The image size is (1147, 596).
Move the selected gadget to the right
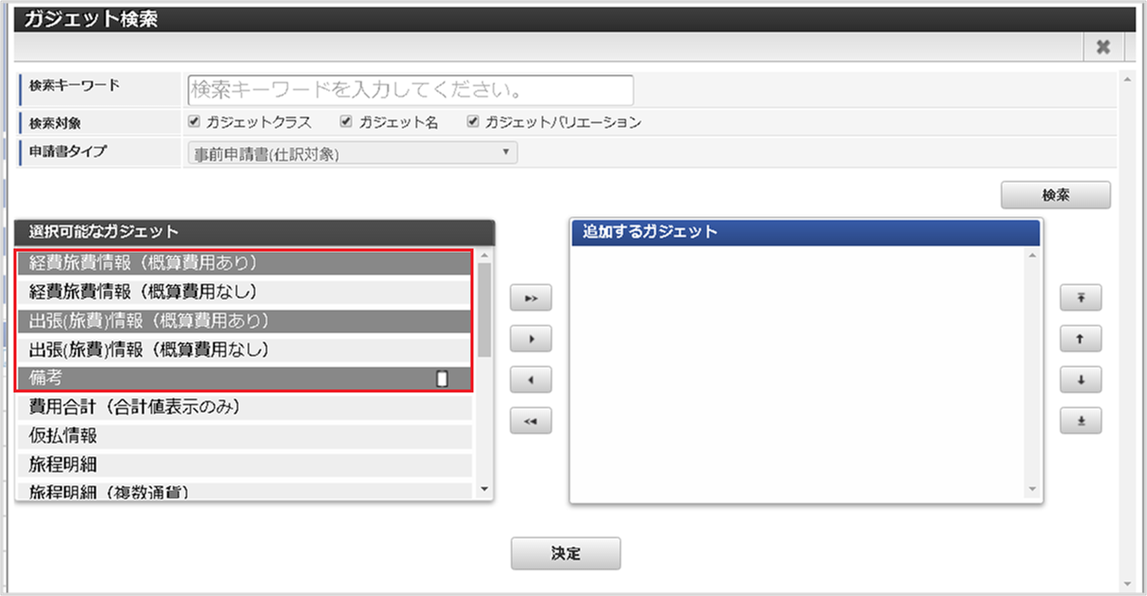point(530,338)
